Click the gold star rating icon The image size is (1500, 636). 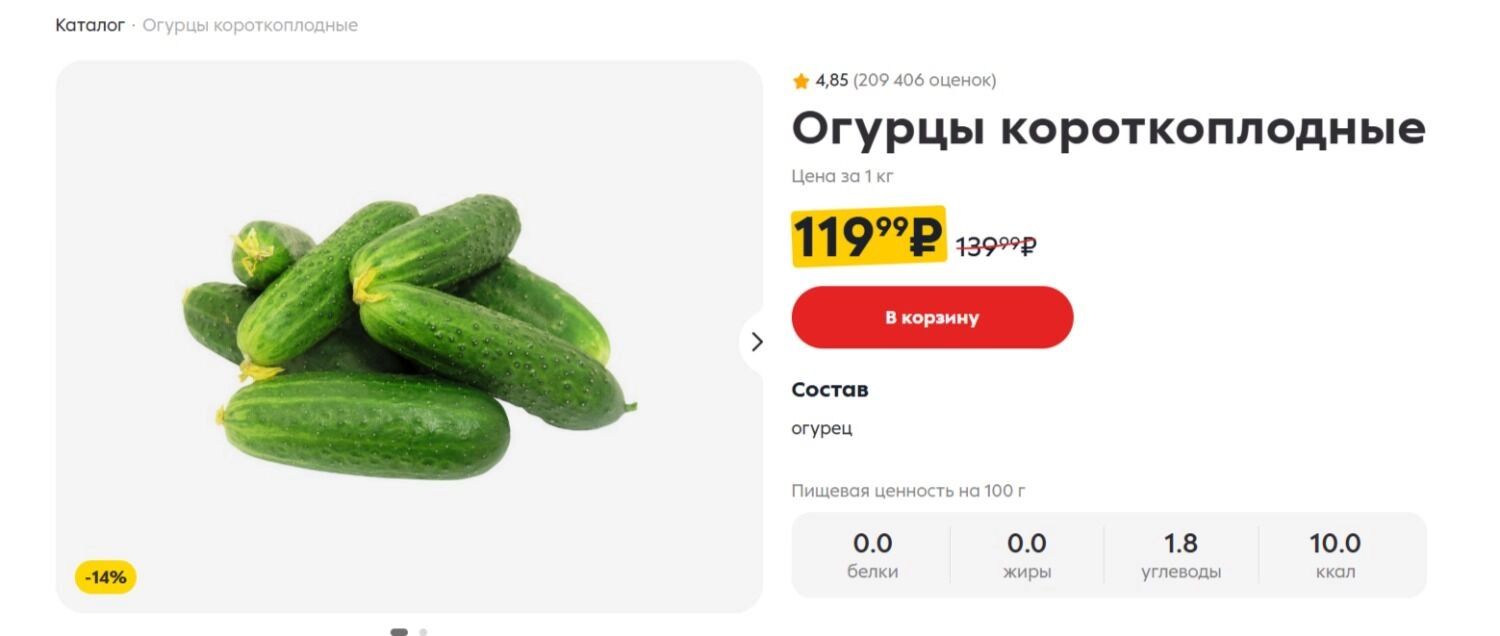click(801, 80)
